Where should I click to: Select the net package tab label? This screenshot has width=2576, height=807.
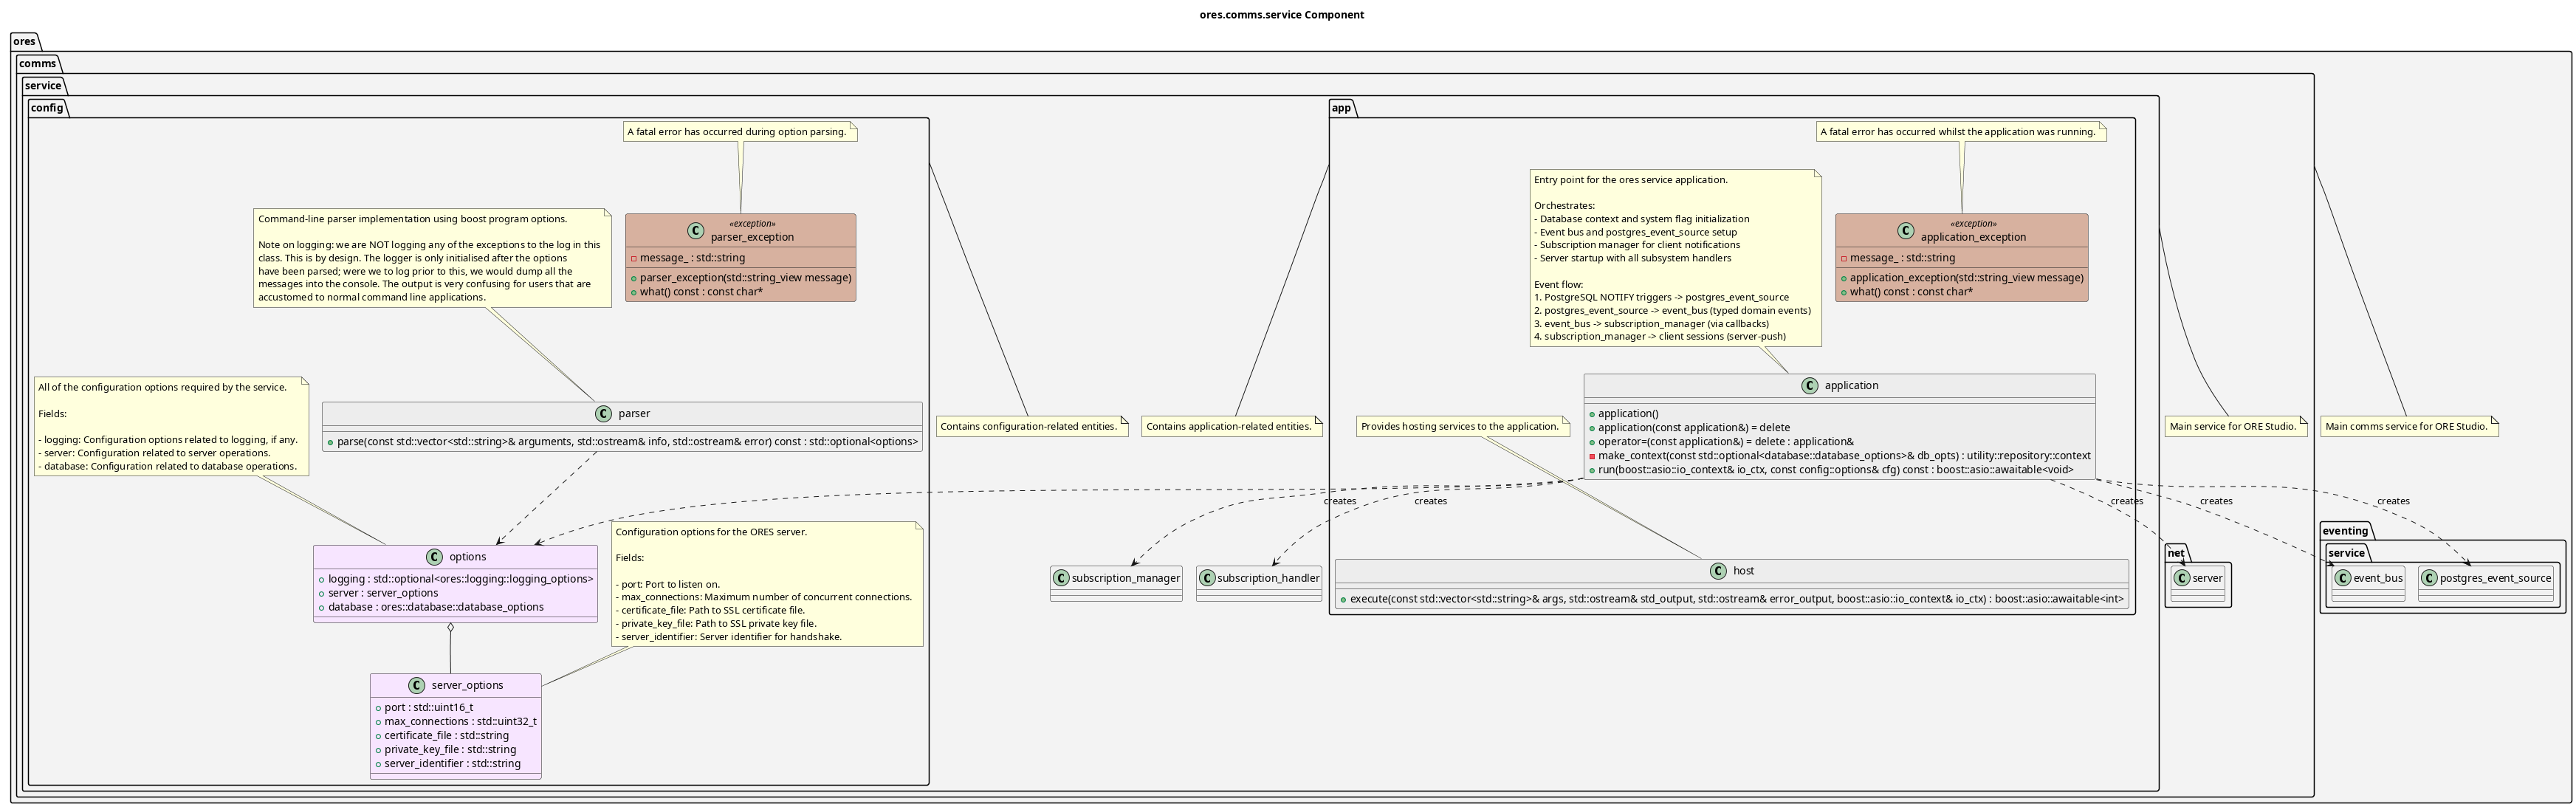2176,553
